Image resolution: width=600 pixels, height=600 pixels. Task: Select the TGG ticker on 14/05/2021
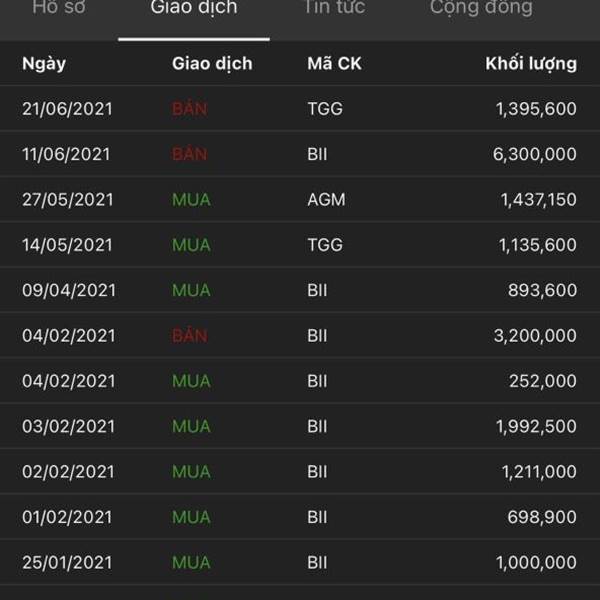coord(325,245)
